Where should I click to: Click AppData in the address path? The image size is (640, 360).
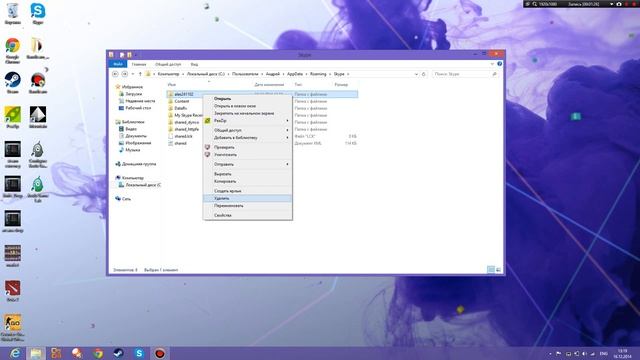295,74
